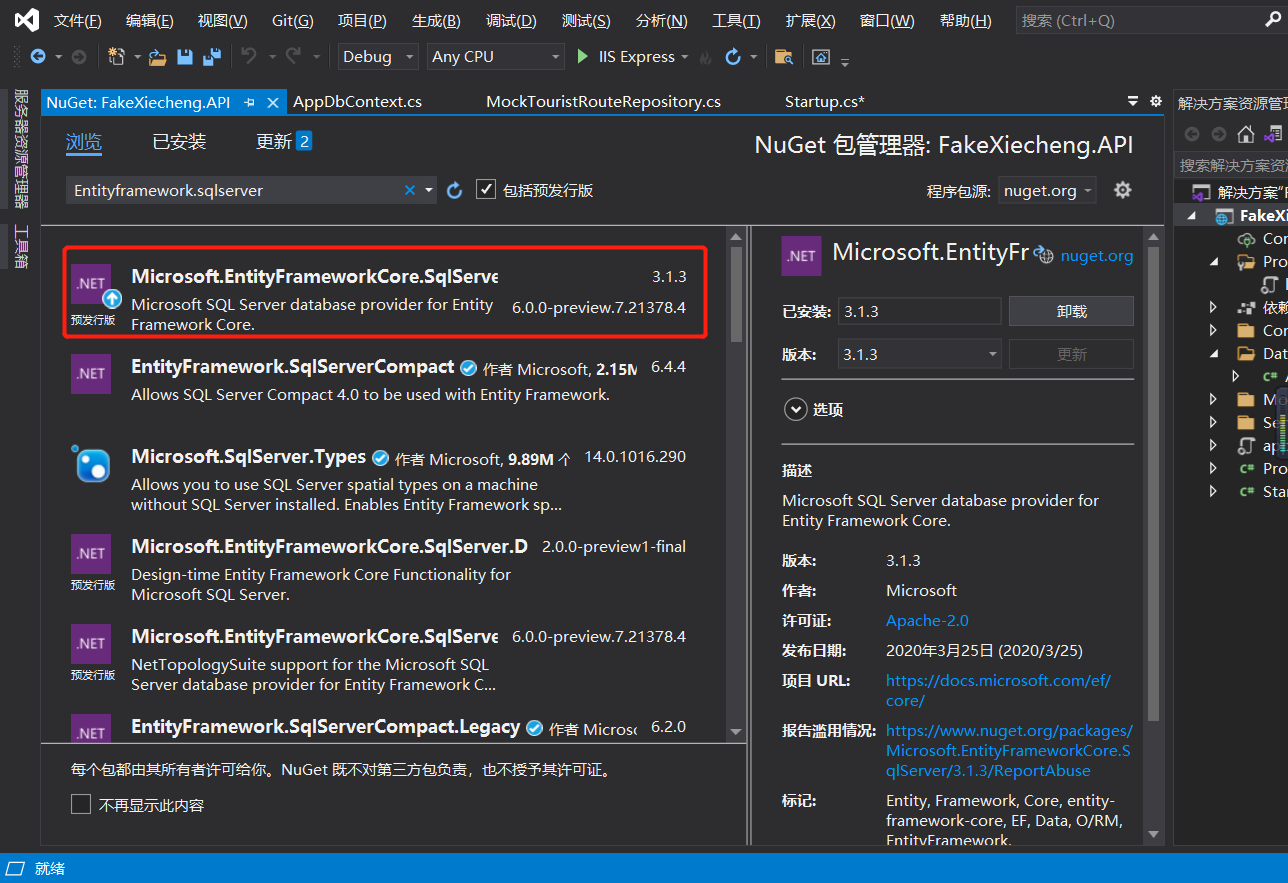1288x883 pixels.
Task: Click the browser refresh icon in toolbar
Action: 733,57
